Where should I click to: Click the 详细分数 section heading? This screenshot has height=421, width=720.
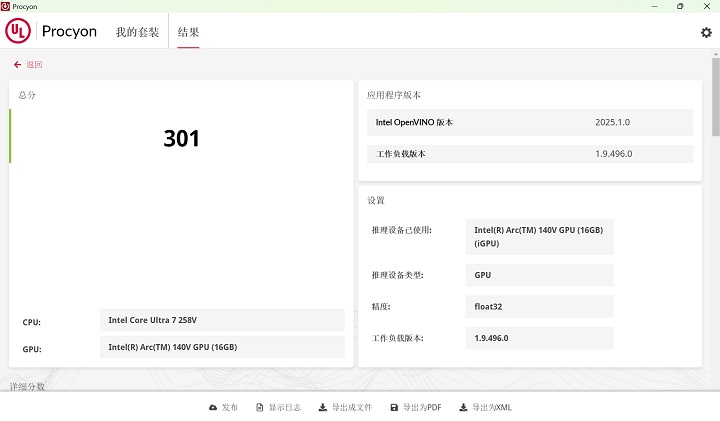pyautogui.click(x=27, y=386)
